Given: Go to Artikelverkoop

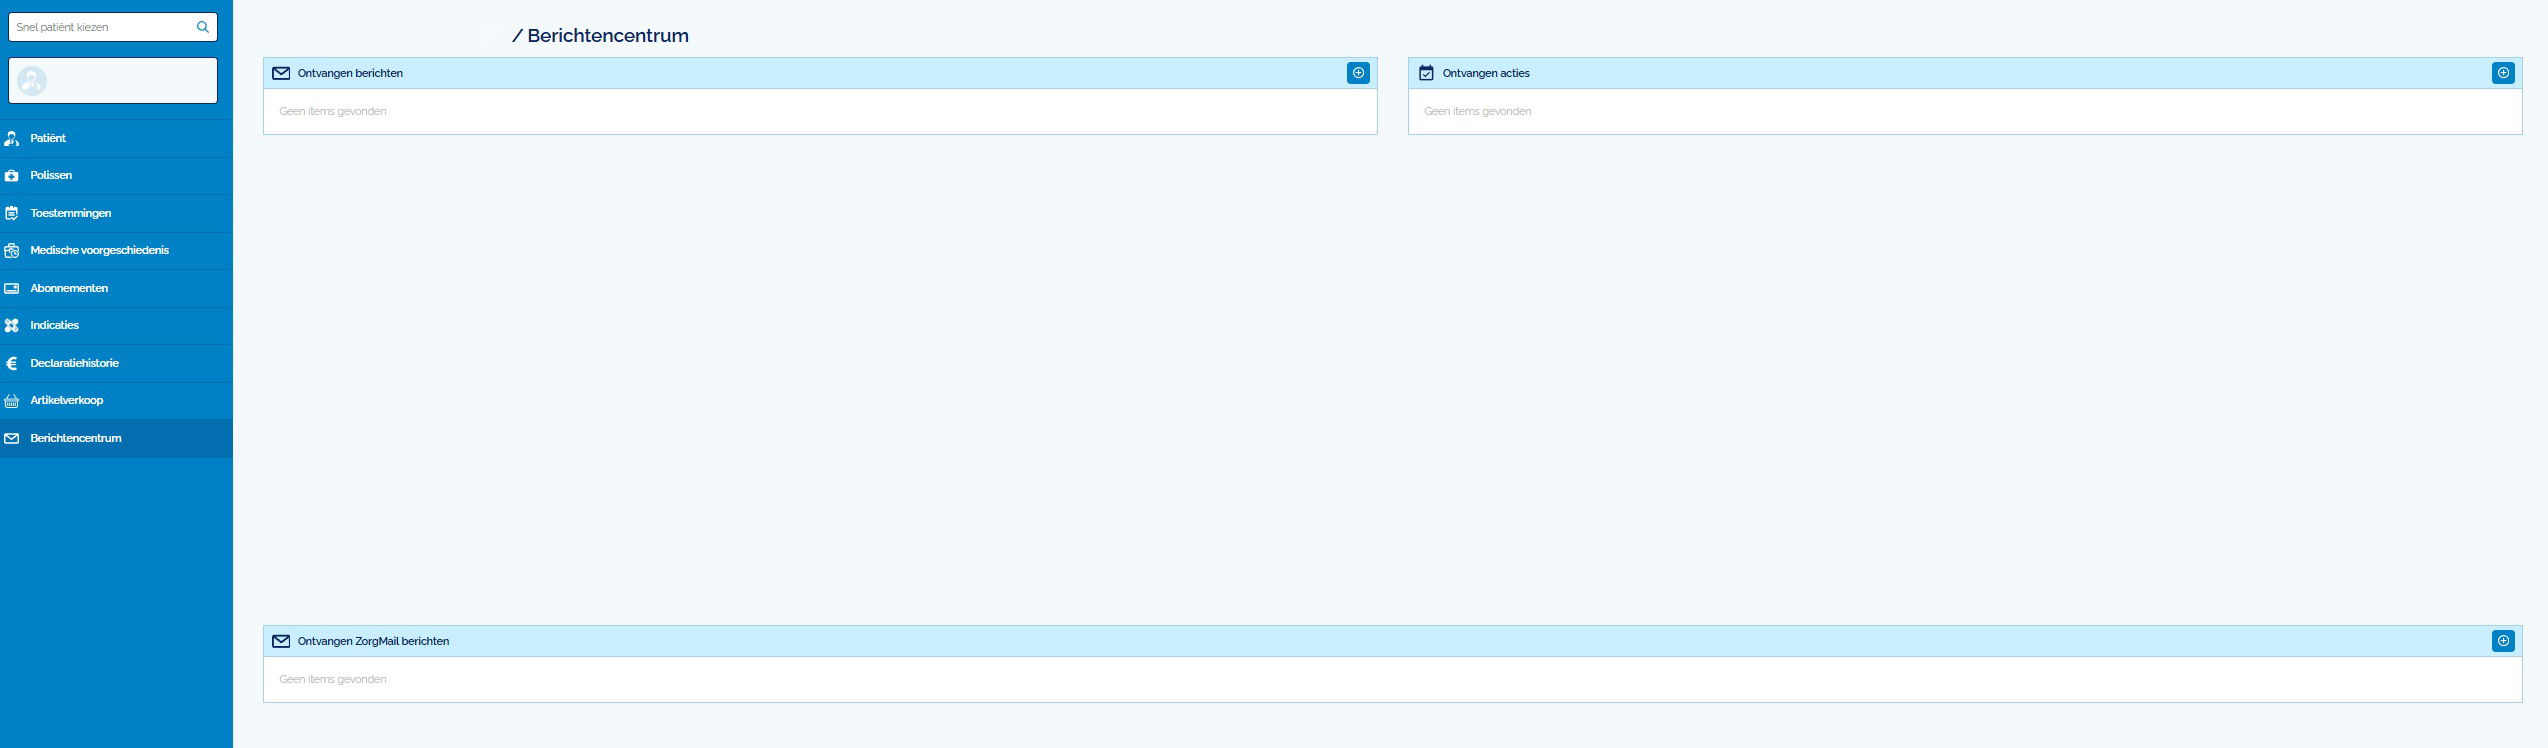Looking at the screenshot, I should [x=66, y=400].
